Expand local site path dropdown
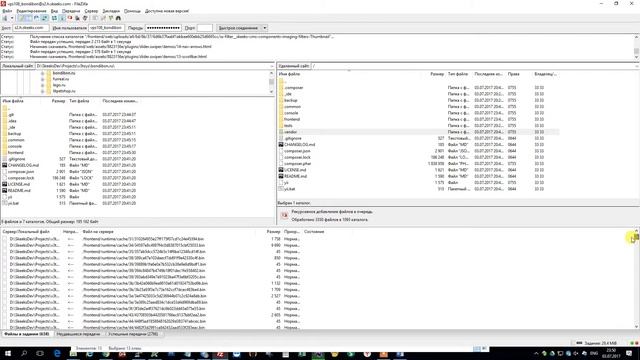The height and width of the screenshot is (360, 640). click(x=272, y=66)
